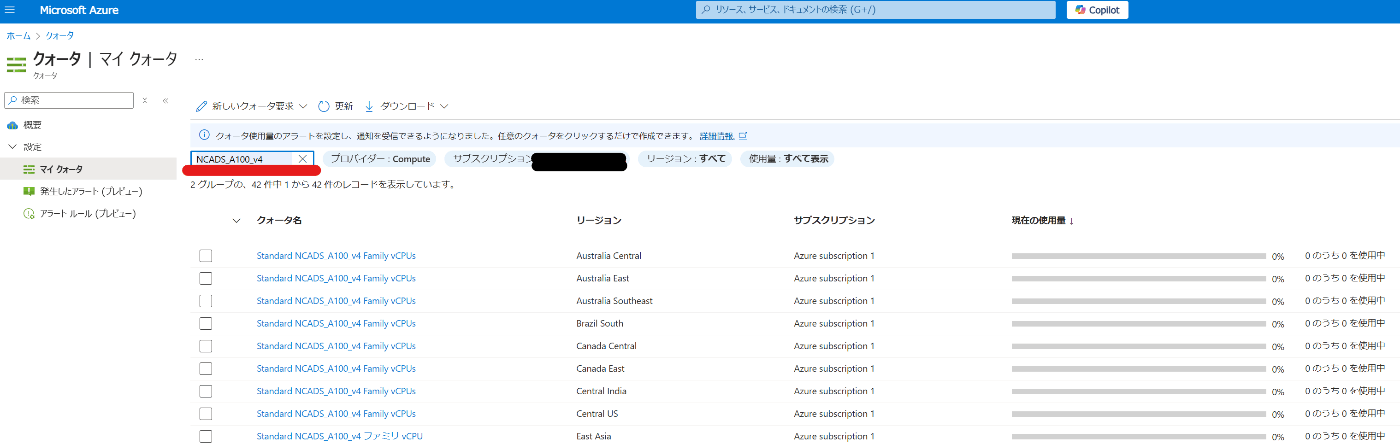Click the external link icon after 詳細情報
The height and width of the screenshot is (444, 1400).
tap(742, 135)
